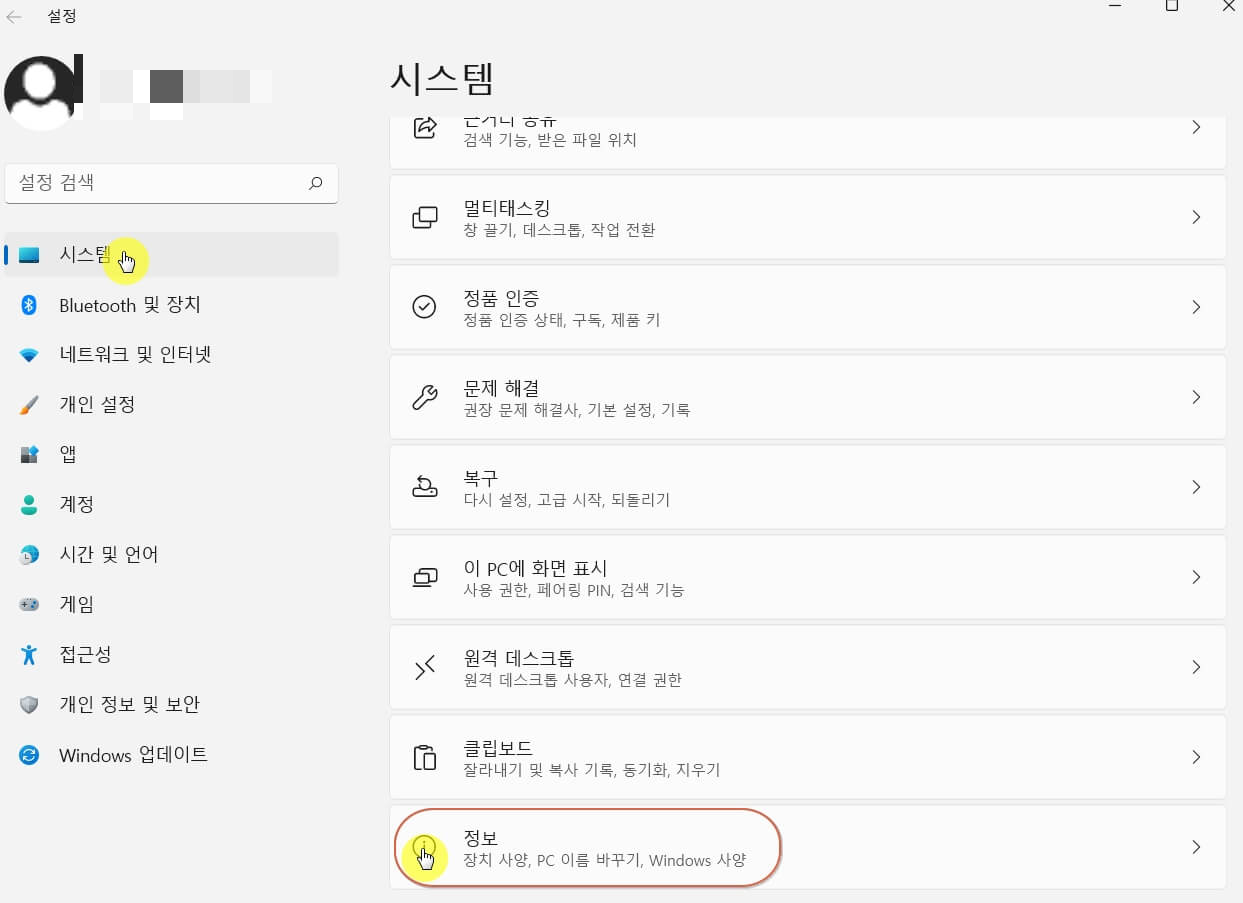Select the Bluetooth 및 장치 sidebar icon
Screen dimensions: 1243x903
27,305
